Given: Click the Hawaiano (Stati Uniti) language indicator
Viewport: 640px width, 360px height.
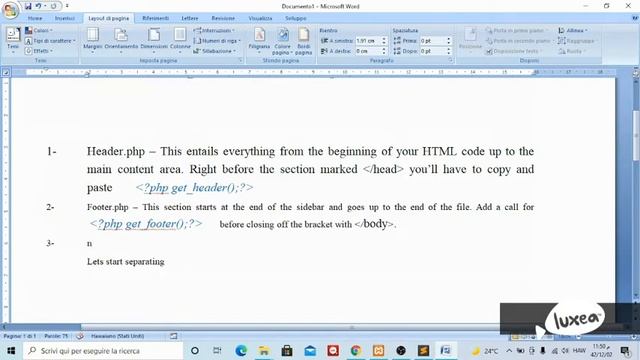Looking at the screenshot, I should coord(118,336).
